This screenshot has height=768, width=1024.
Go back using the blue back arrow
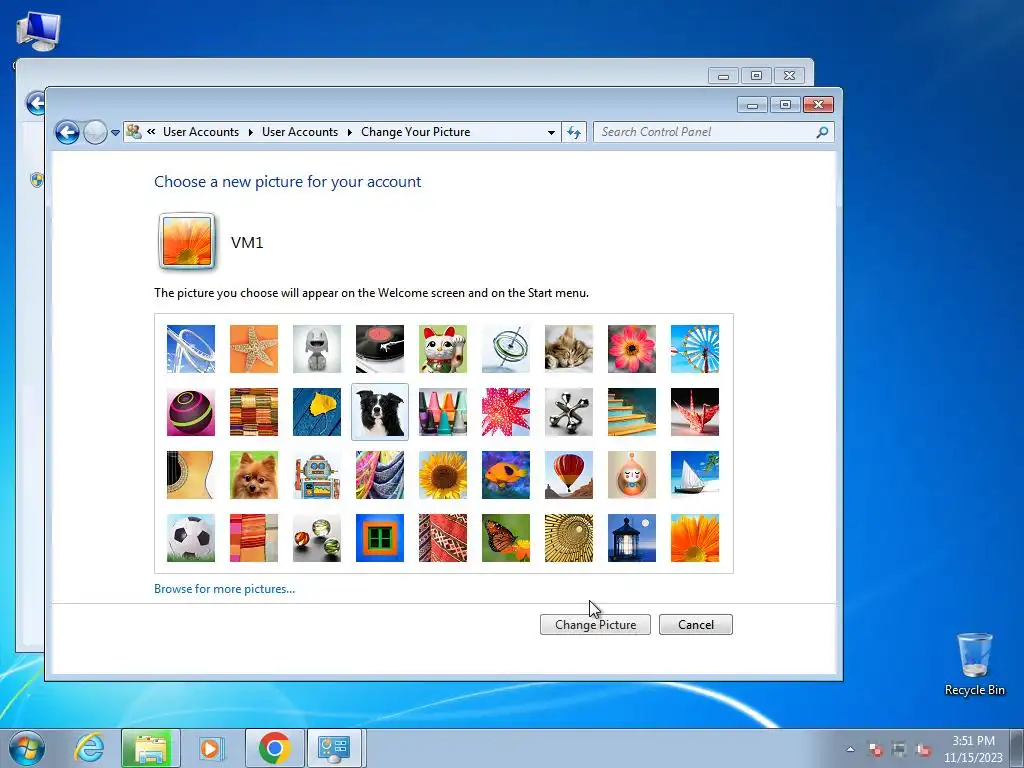point(67,132)
